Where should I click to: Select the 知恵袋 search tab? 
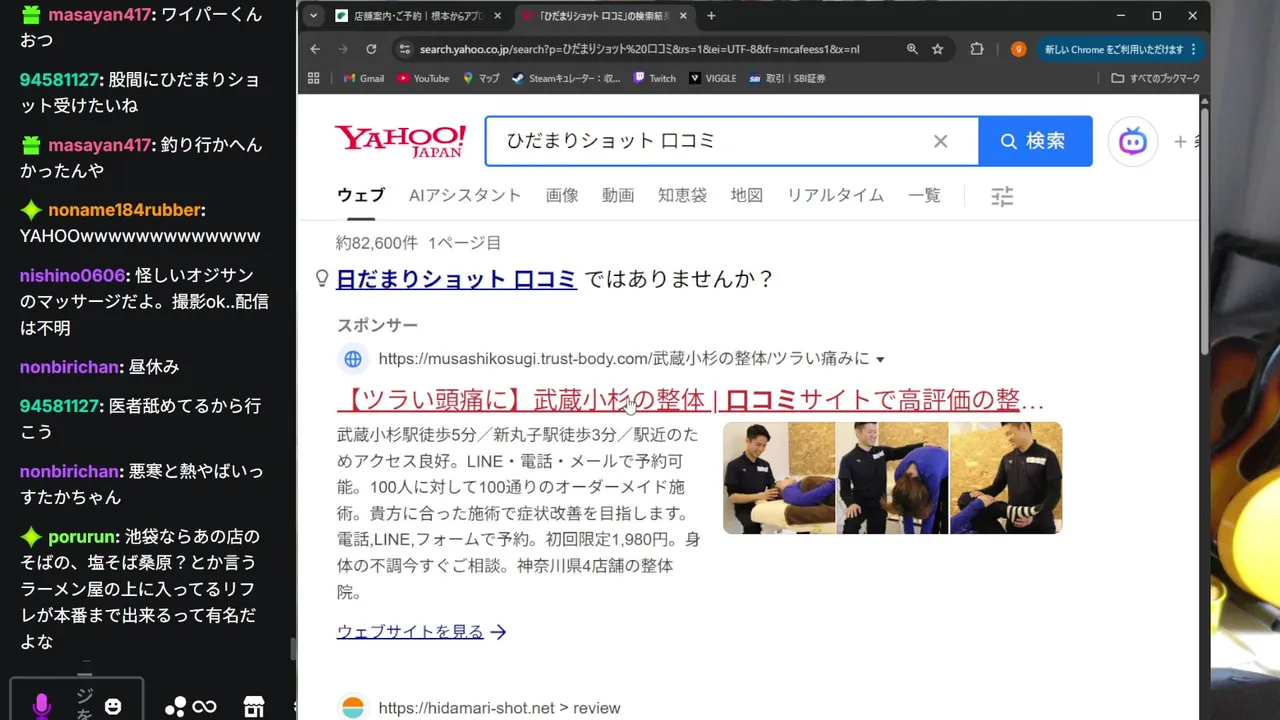tap(682, 196)
